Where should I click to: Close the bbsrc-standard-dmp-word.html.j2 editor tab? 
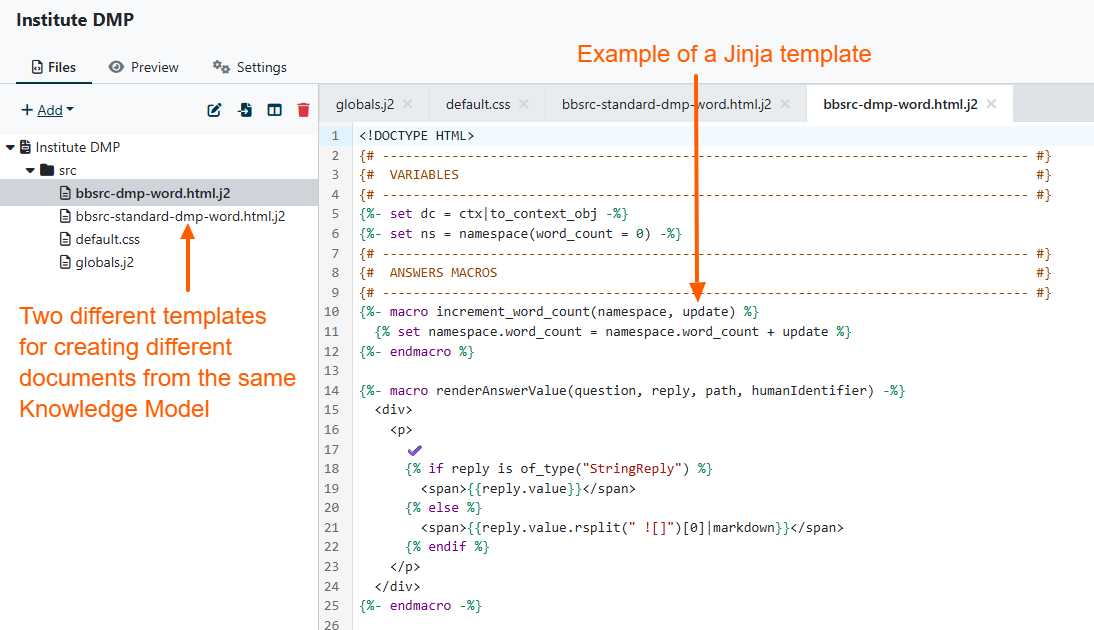click(x=786, y=104)
